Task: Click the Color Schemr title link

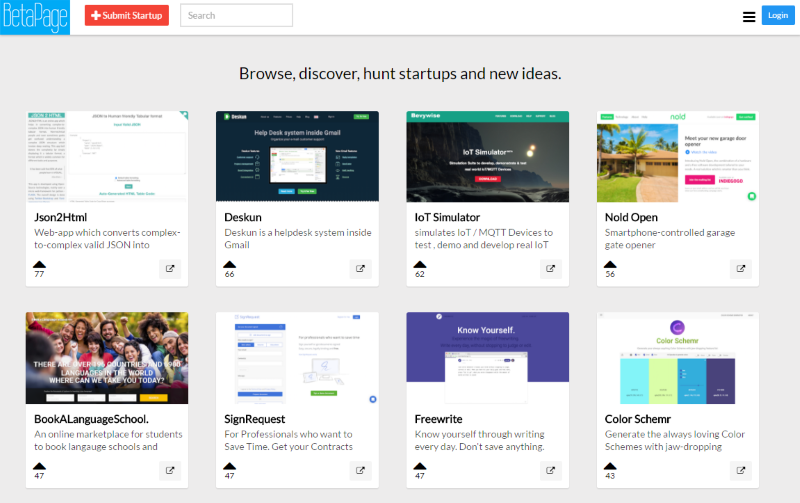Action: tap(638, 419)
